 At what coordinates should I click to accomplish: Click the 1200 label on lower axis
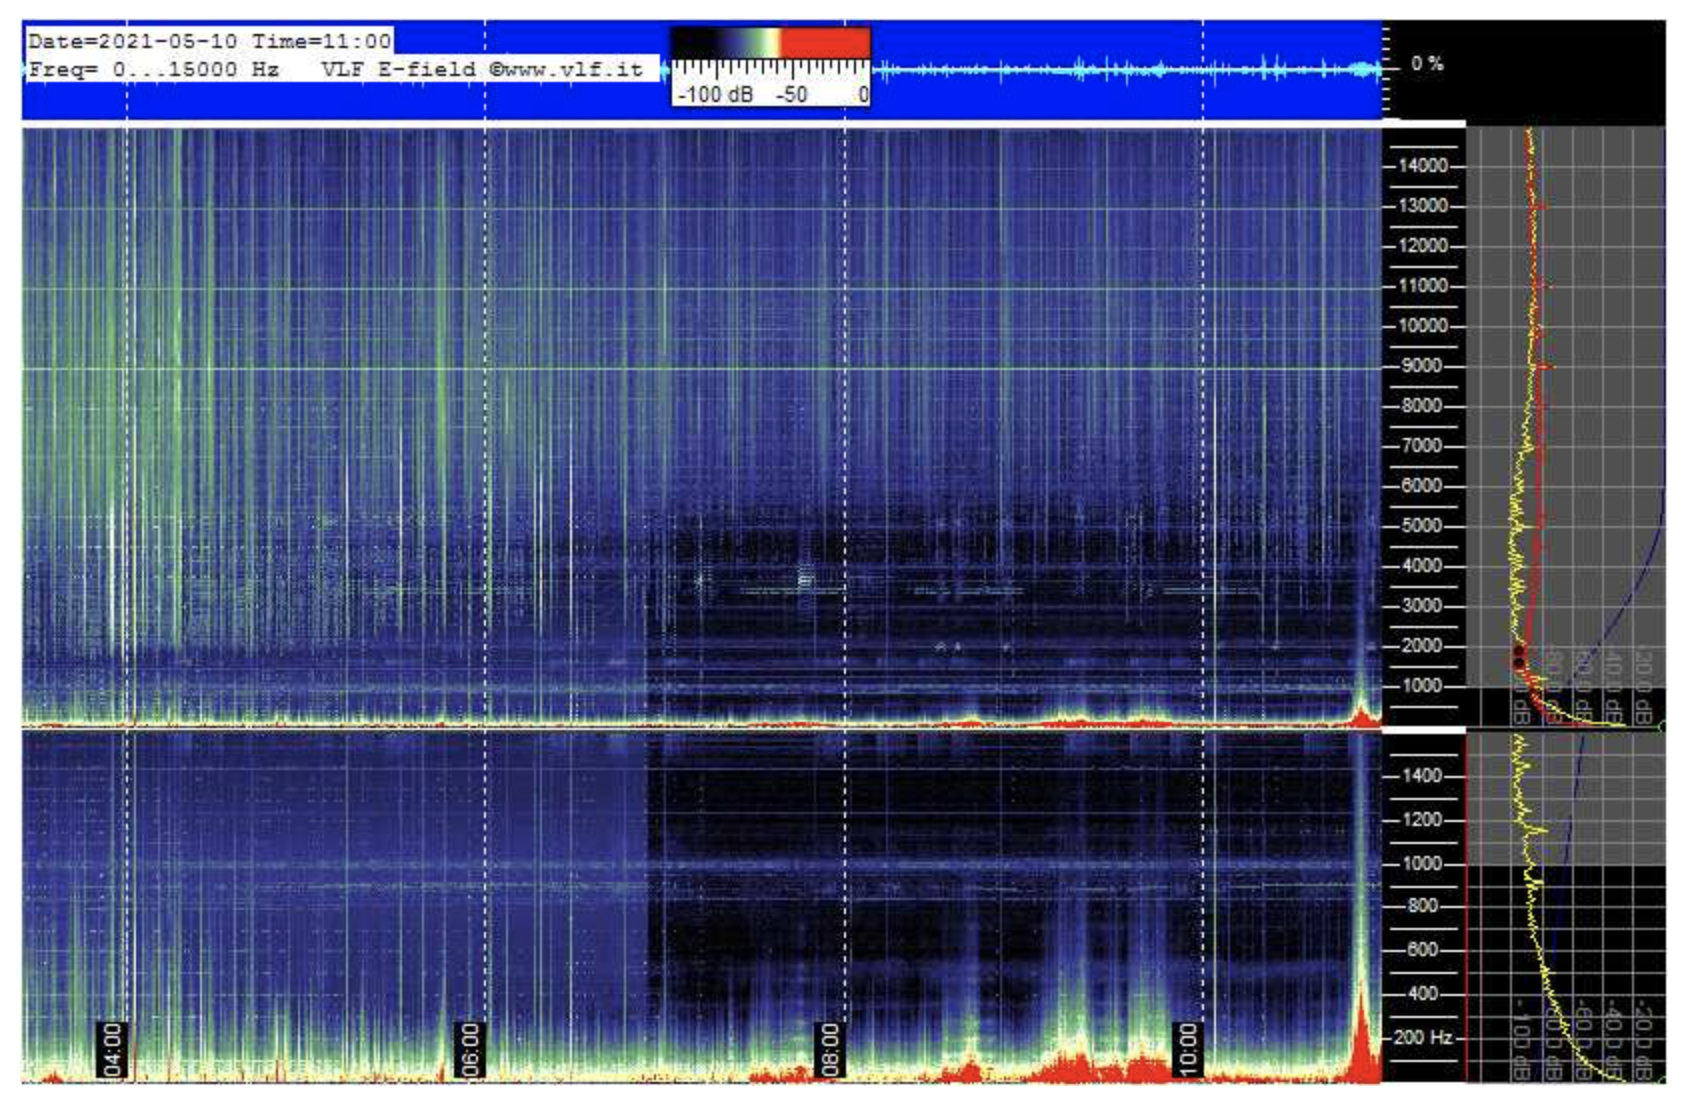[1422, 820]
